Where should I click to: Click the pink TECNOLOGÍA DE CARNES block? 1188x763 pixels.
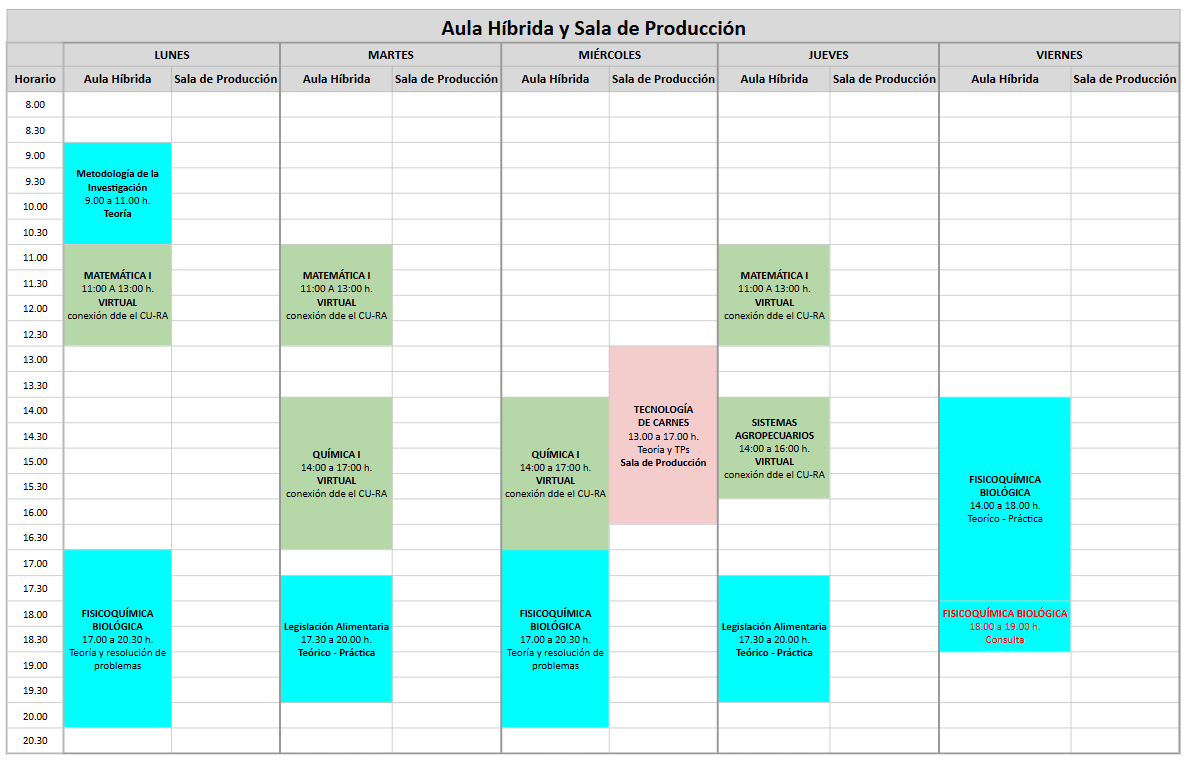pos(663,435)
